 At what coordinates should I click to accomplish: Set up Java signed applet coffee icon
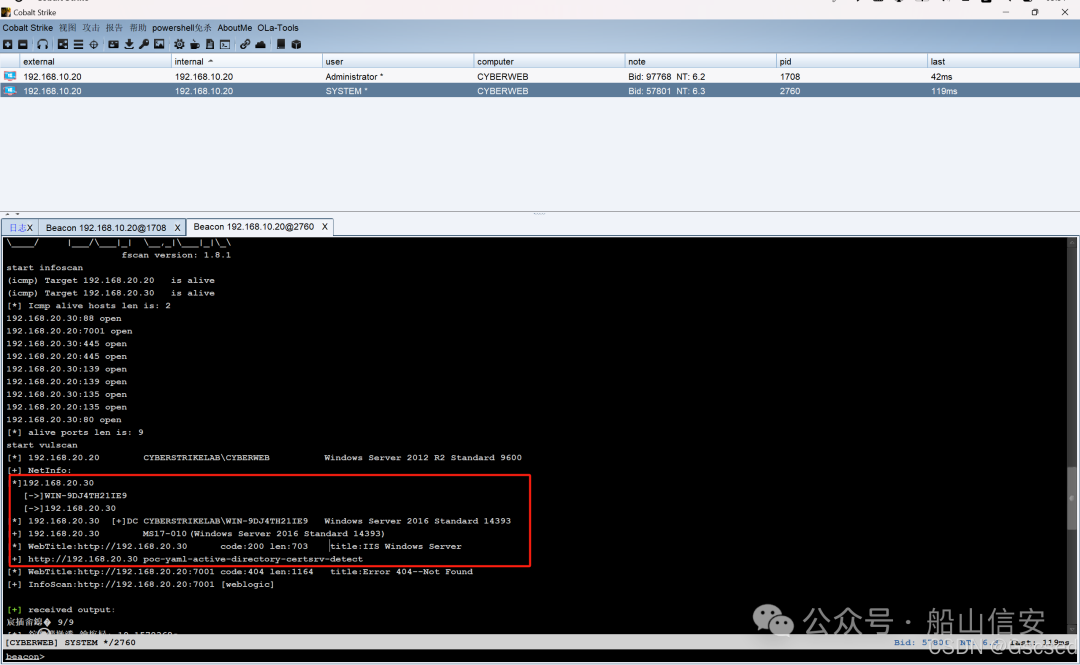click(195, 44)
